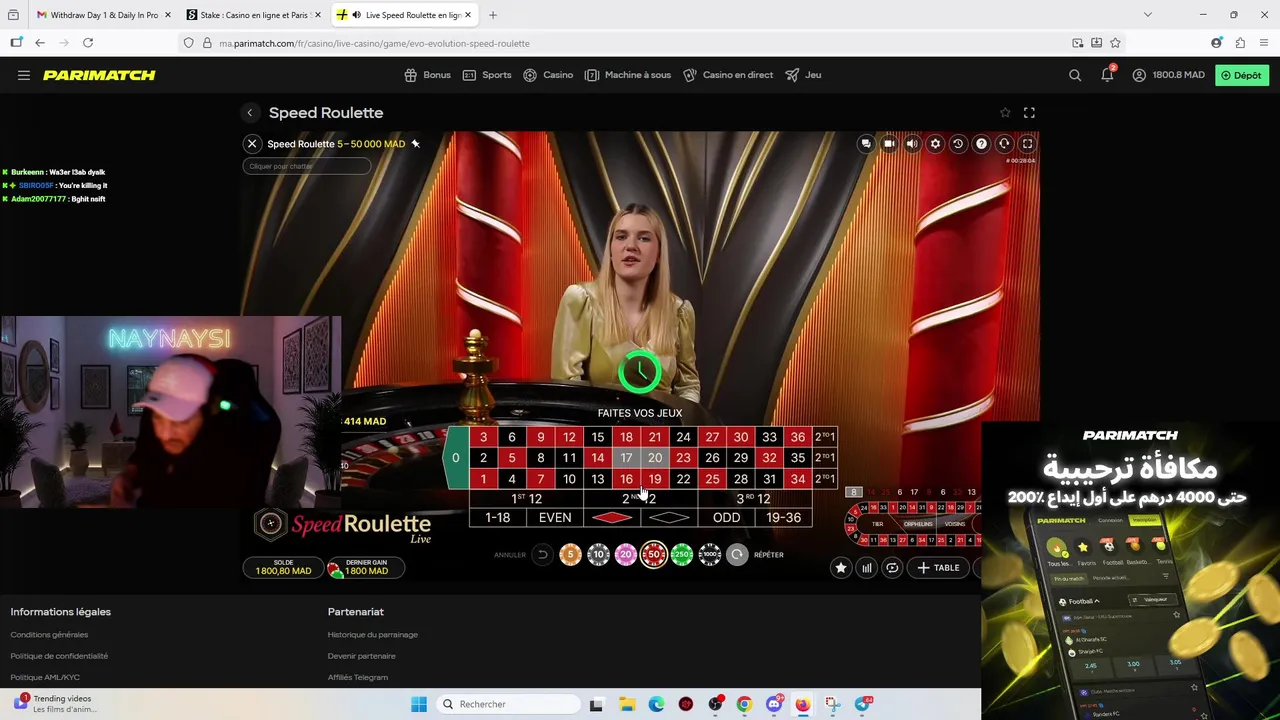Open Politique de confidentialité link
Image resolution: width=1280 pixels, height=720 pixels.
[x=59, y=656]
